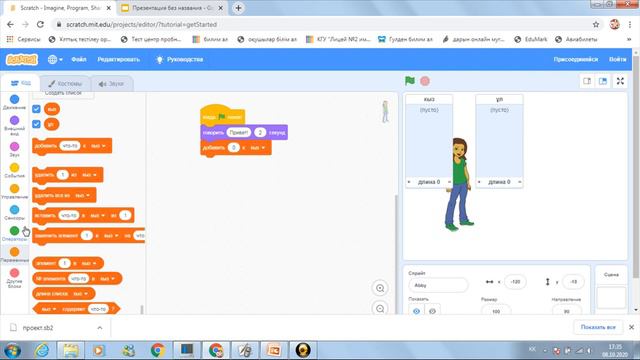Open EduMark bookmark
The image size is (640, 360).
click(531, 39)
